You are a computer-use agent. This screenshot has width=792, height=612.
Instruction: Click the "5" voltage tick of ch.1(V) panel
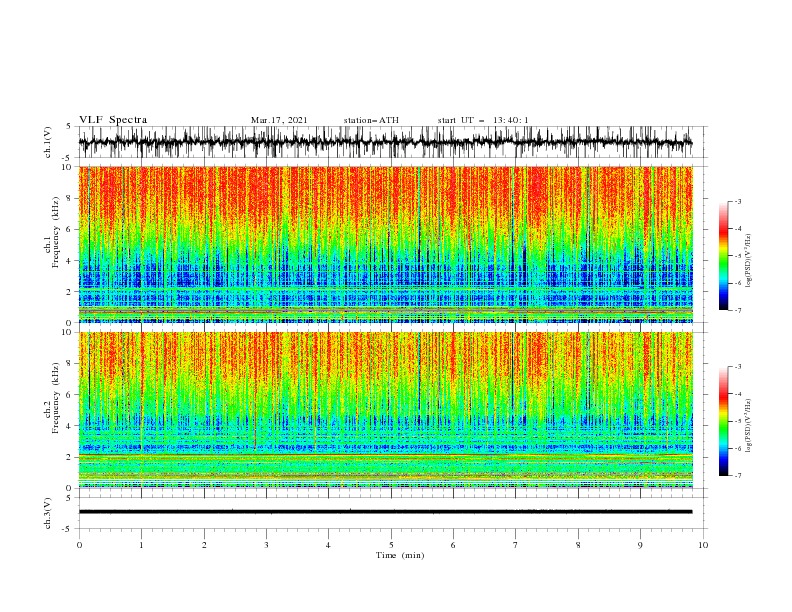(70, 126)
